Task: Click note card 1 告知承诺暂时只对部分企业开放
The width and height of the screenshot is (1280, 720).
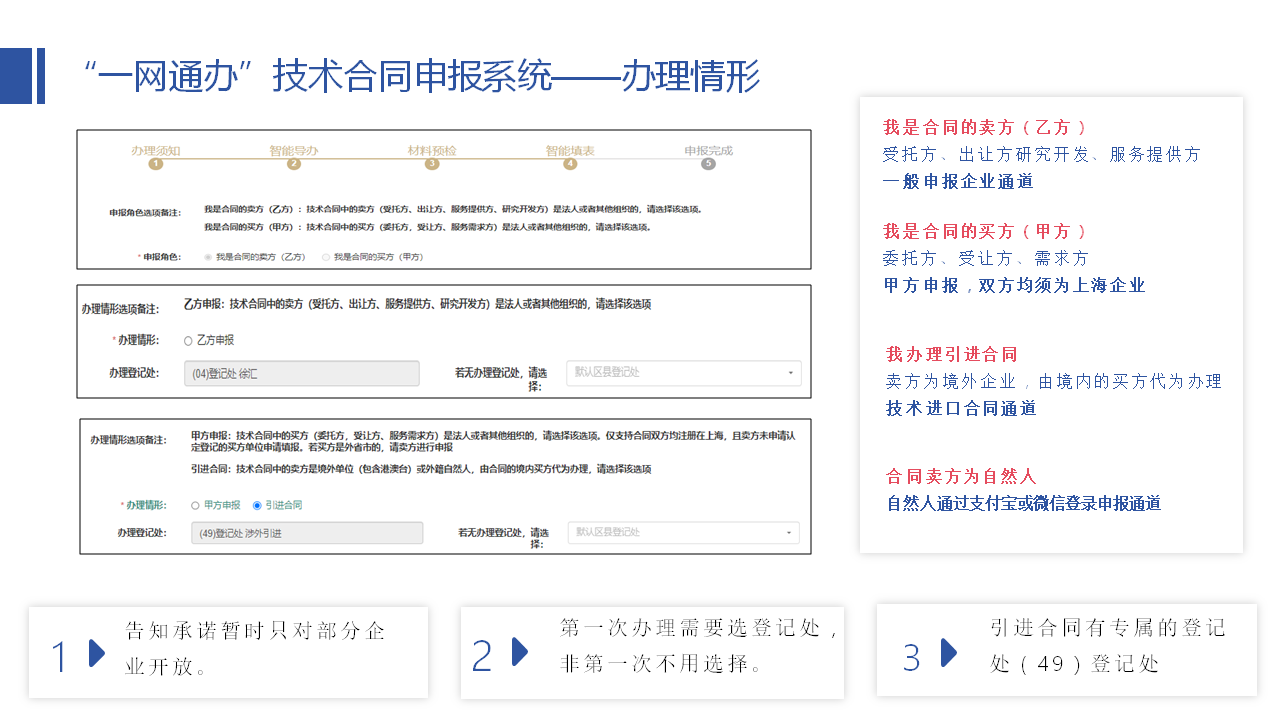Action: tap(228, 651)
